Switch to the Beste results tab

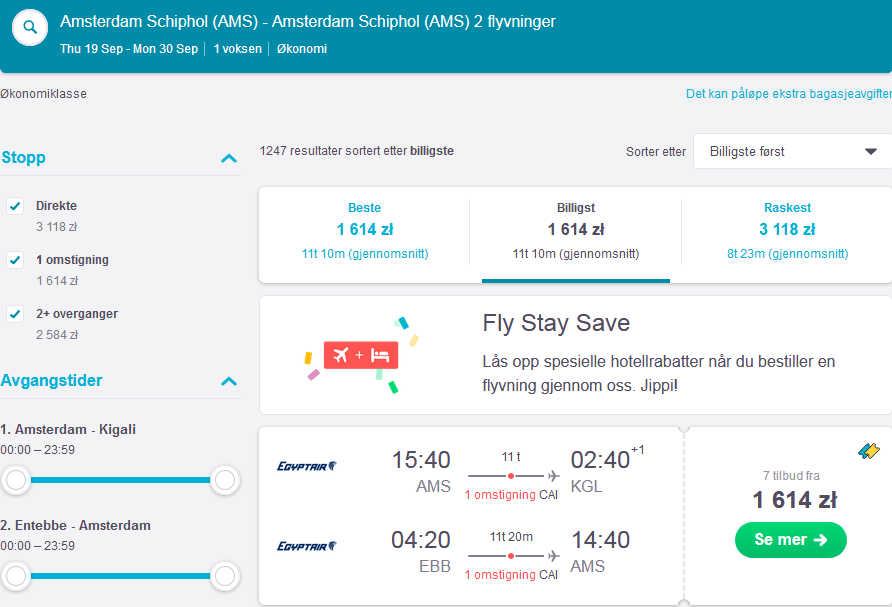tap(365, 230)
